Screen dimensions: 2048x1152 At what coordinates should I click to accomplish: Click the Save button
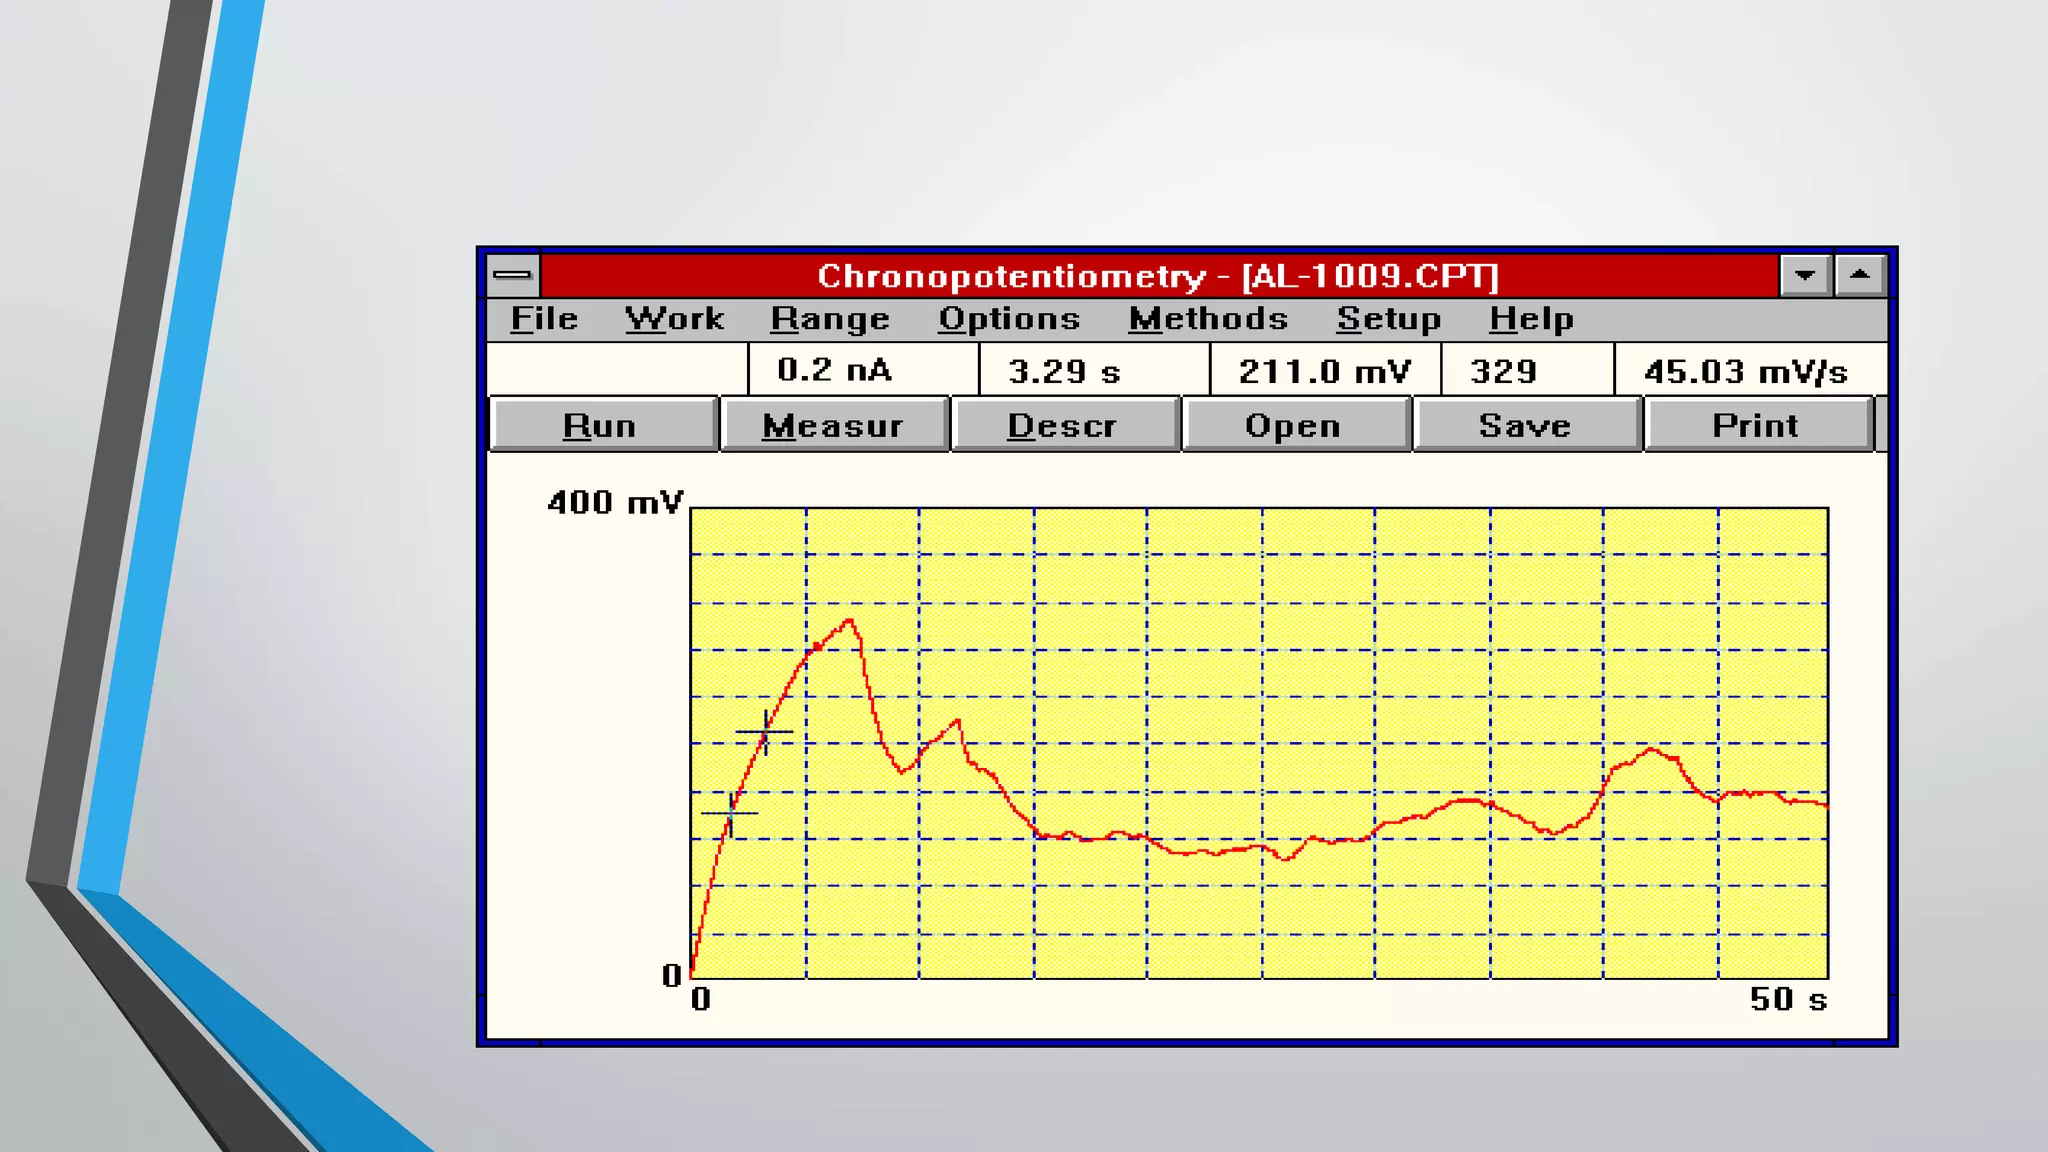[1525, 426]
